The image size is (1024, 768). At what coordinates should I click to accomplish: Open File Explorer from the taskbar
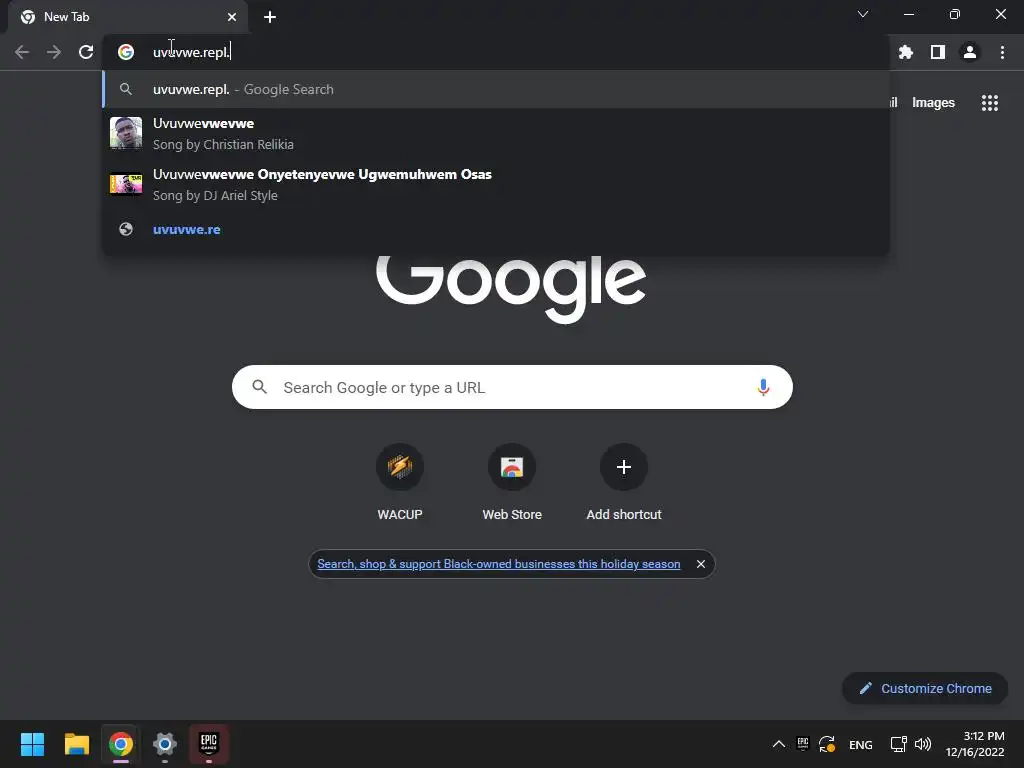(76, 744)
